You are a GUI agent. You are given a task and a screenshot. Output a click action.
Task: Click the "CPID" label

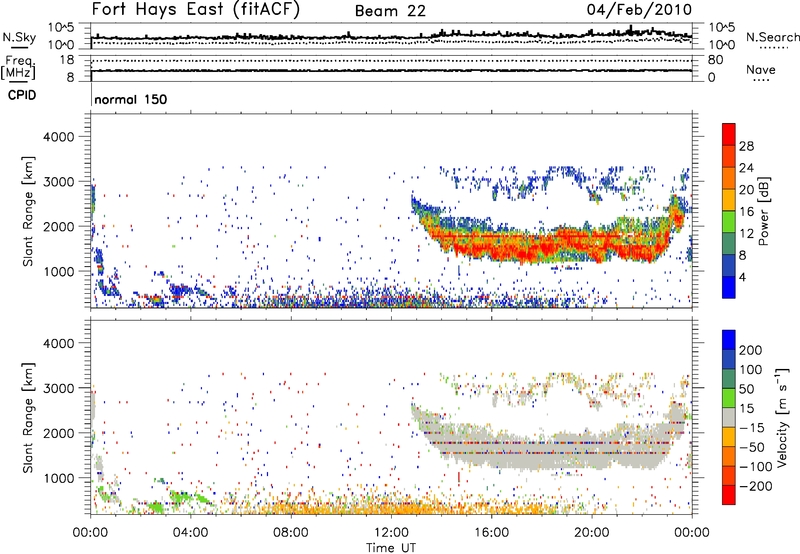coord(22,95)
